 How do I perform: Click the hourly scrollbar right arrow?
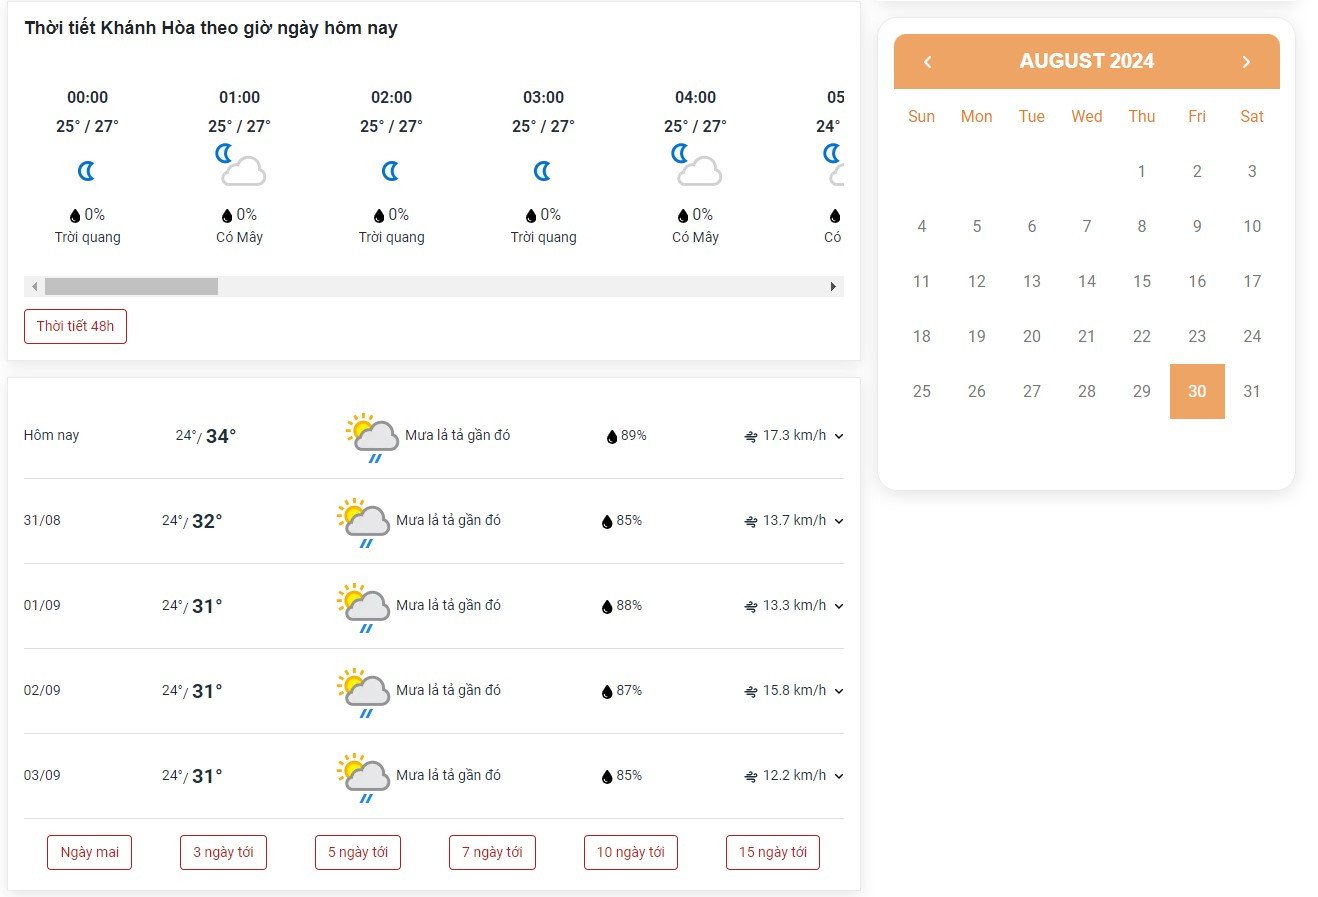(x=834, y=287)
